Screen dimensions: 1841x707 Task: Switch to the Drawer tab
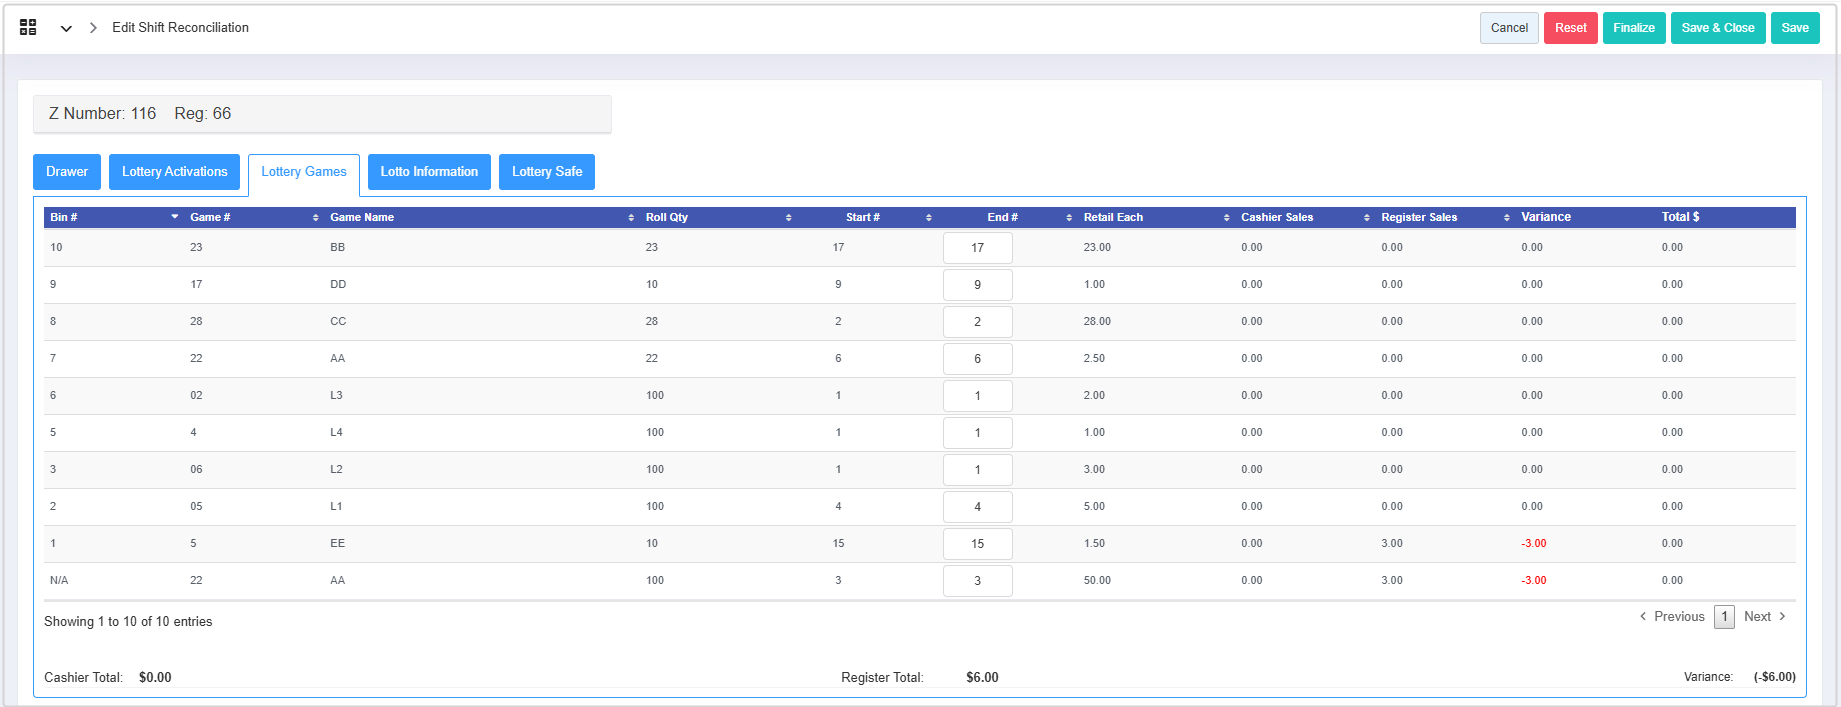coord(67,172)
